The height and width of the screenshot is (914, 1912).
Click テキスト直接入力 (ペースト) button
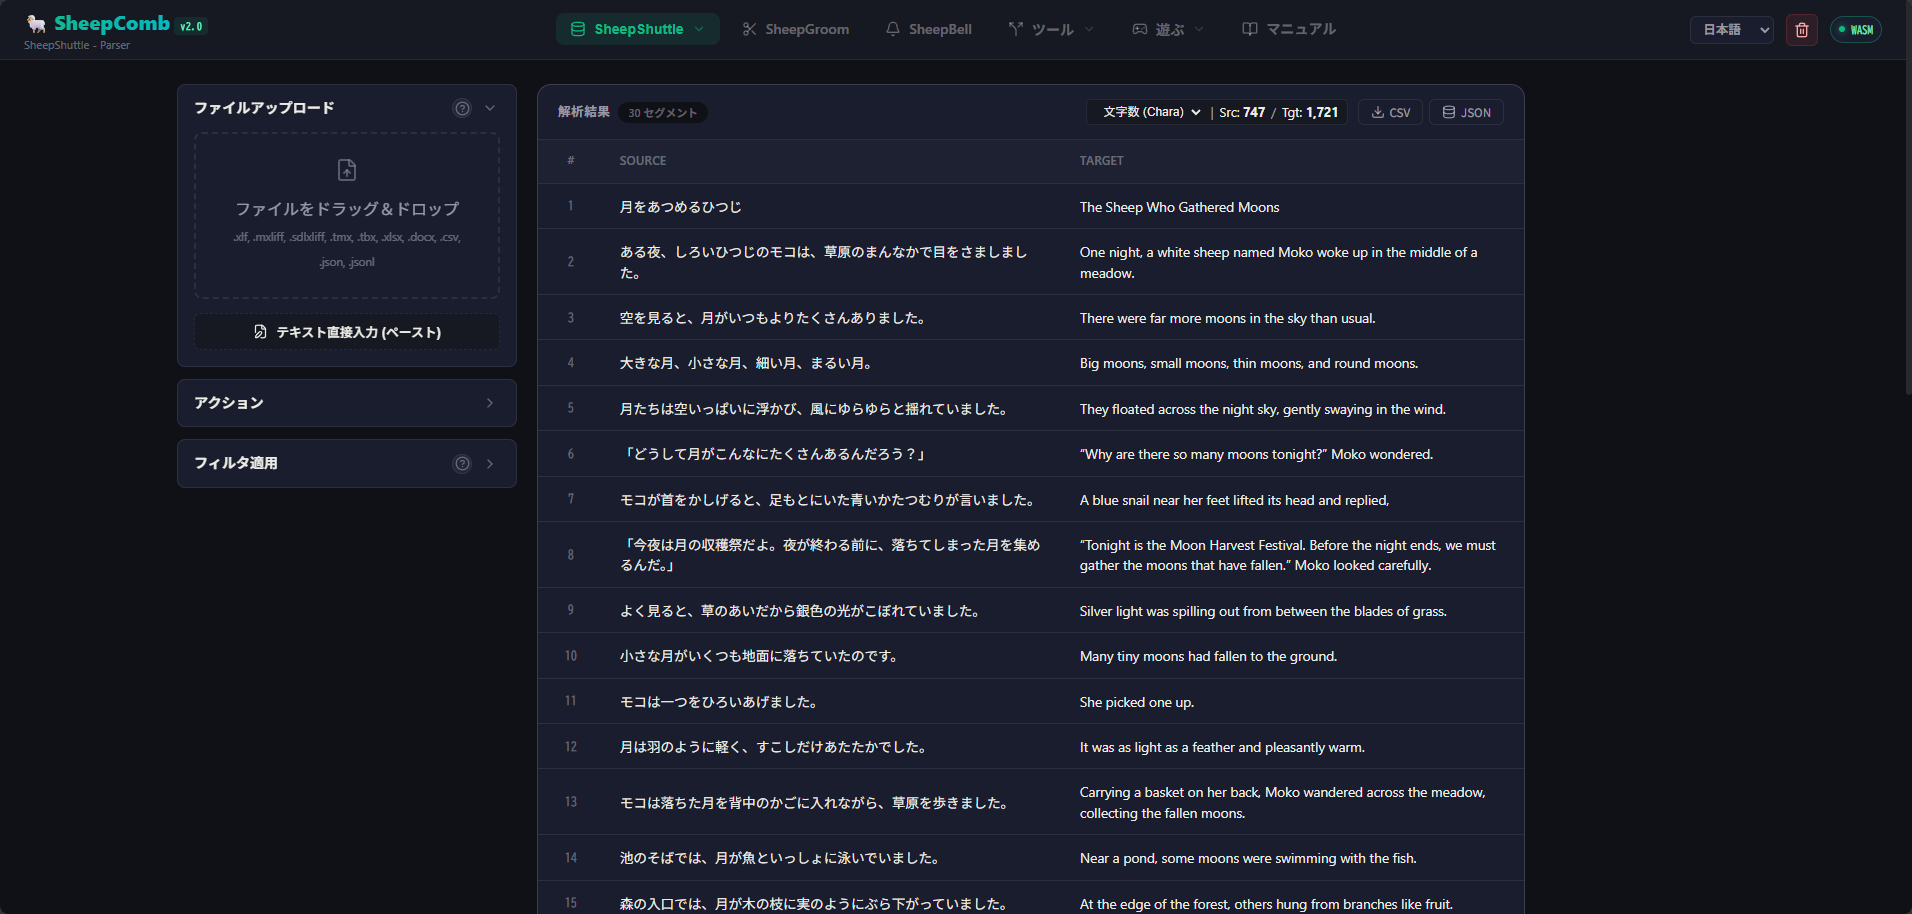click(347, 332)
